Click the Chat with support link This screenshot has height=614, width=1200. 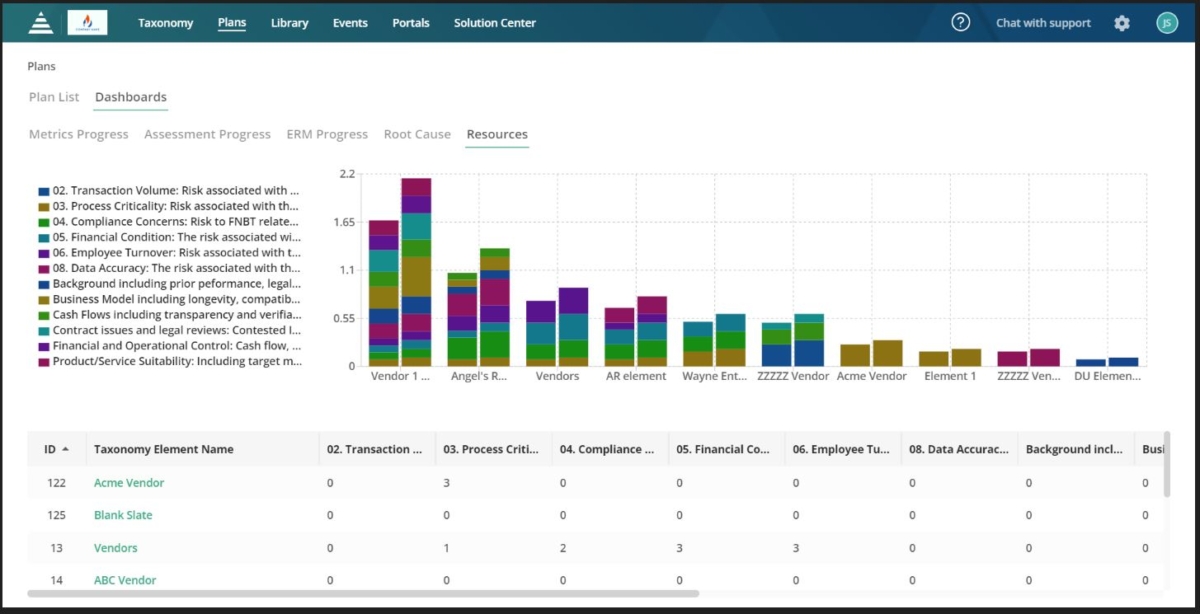(x=1043, y=22)
